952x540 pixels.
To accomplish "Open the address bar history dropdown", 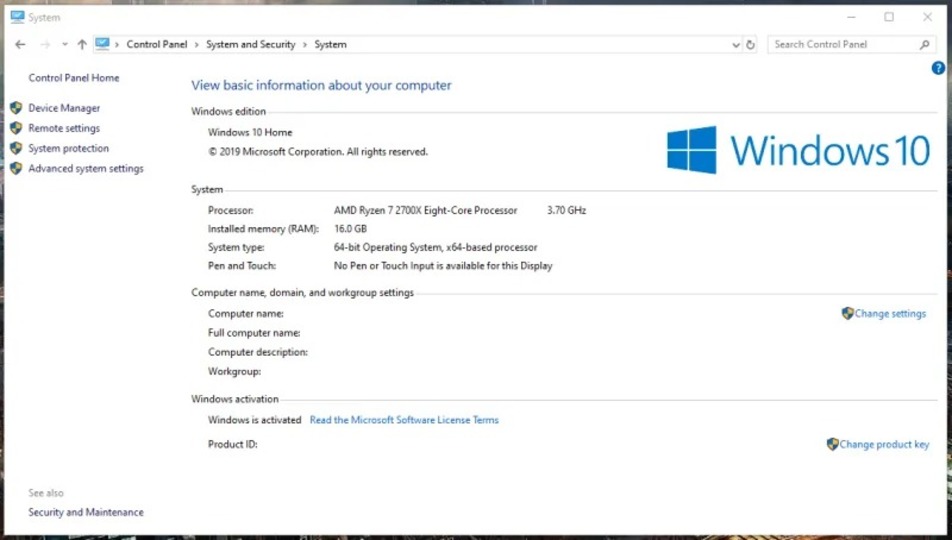I will (x=736, y=44).
